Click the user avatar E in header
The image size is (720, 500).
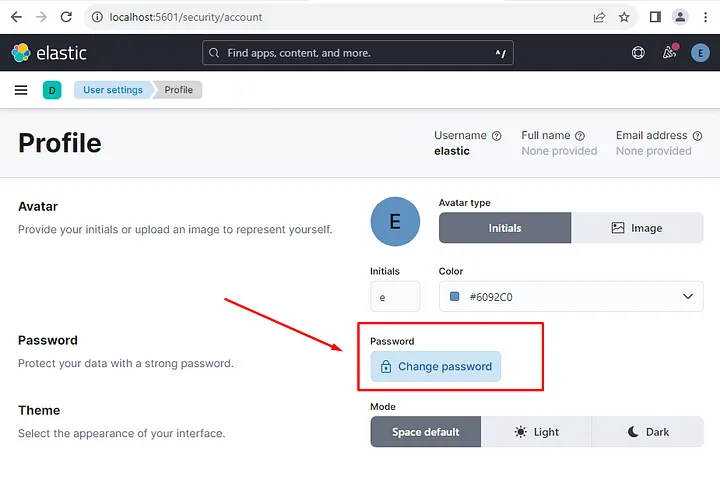coord(700,53)
